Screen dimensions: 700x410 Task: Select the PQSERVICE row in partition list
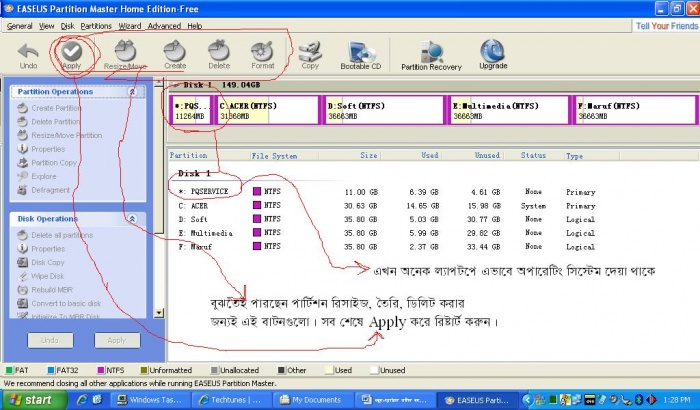point(387,192)
